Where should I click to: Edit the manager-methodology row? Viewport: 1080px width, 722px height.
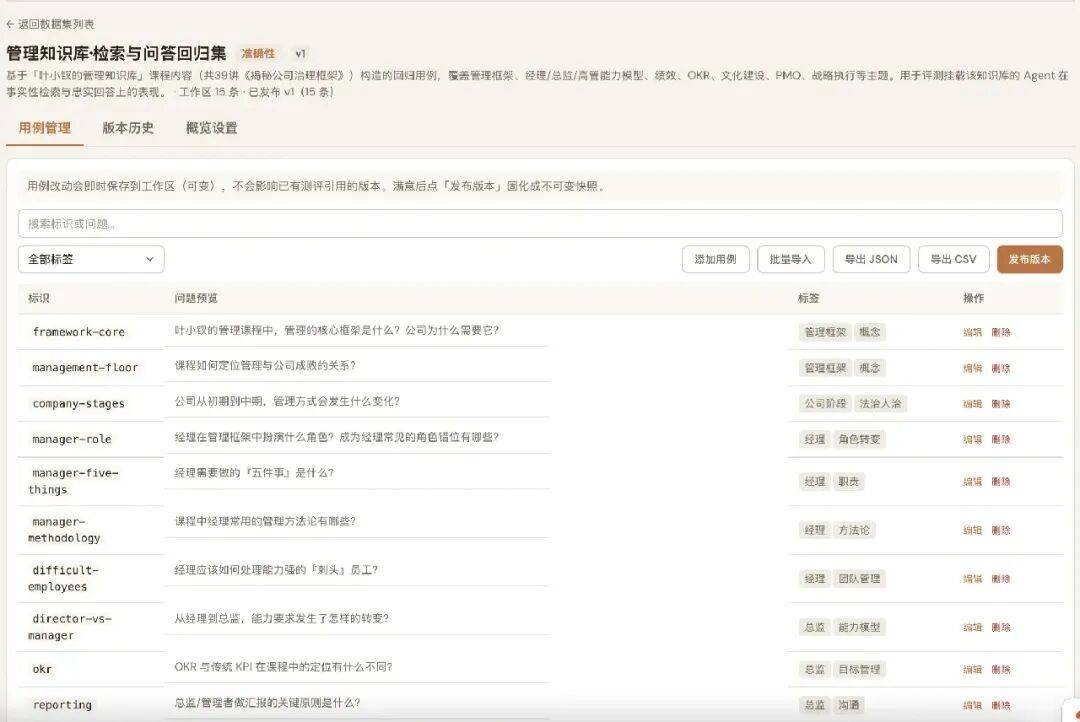click(973, 530)
